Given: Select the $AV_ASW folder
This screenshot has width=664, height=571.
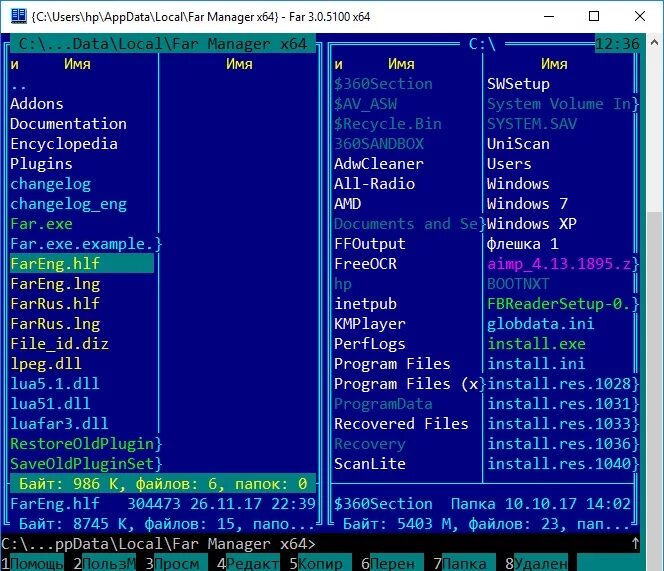Looking at the screenshot, I should pos(365,104).
